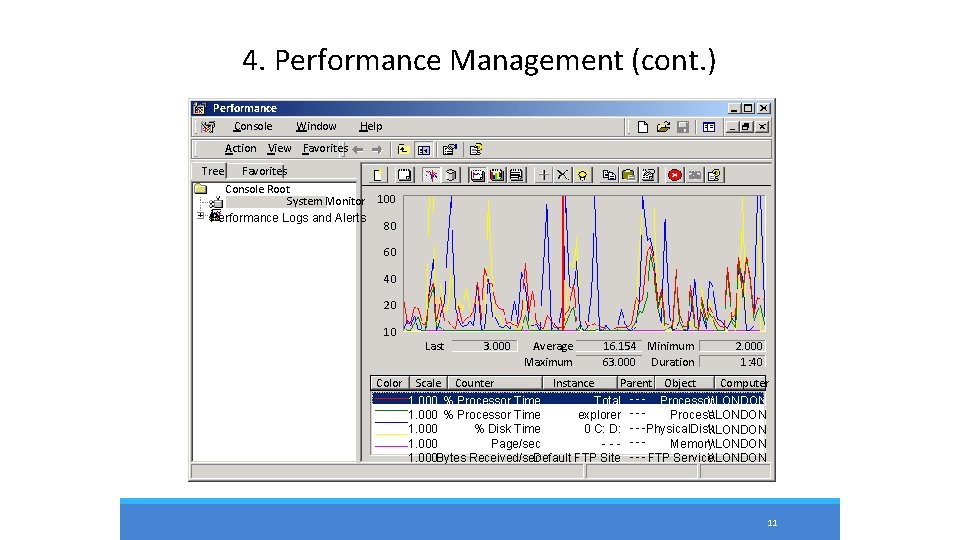
Task: Switch to View Chart icon
Action: (x=477, y=175)
